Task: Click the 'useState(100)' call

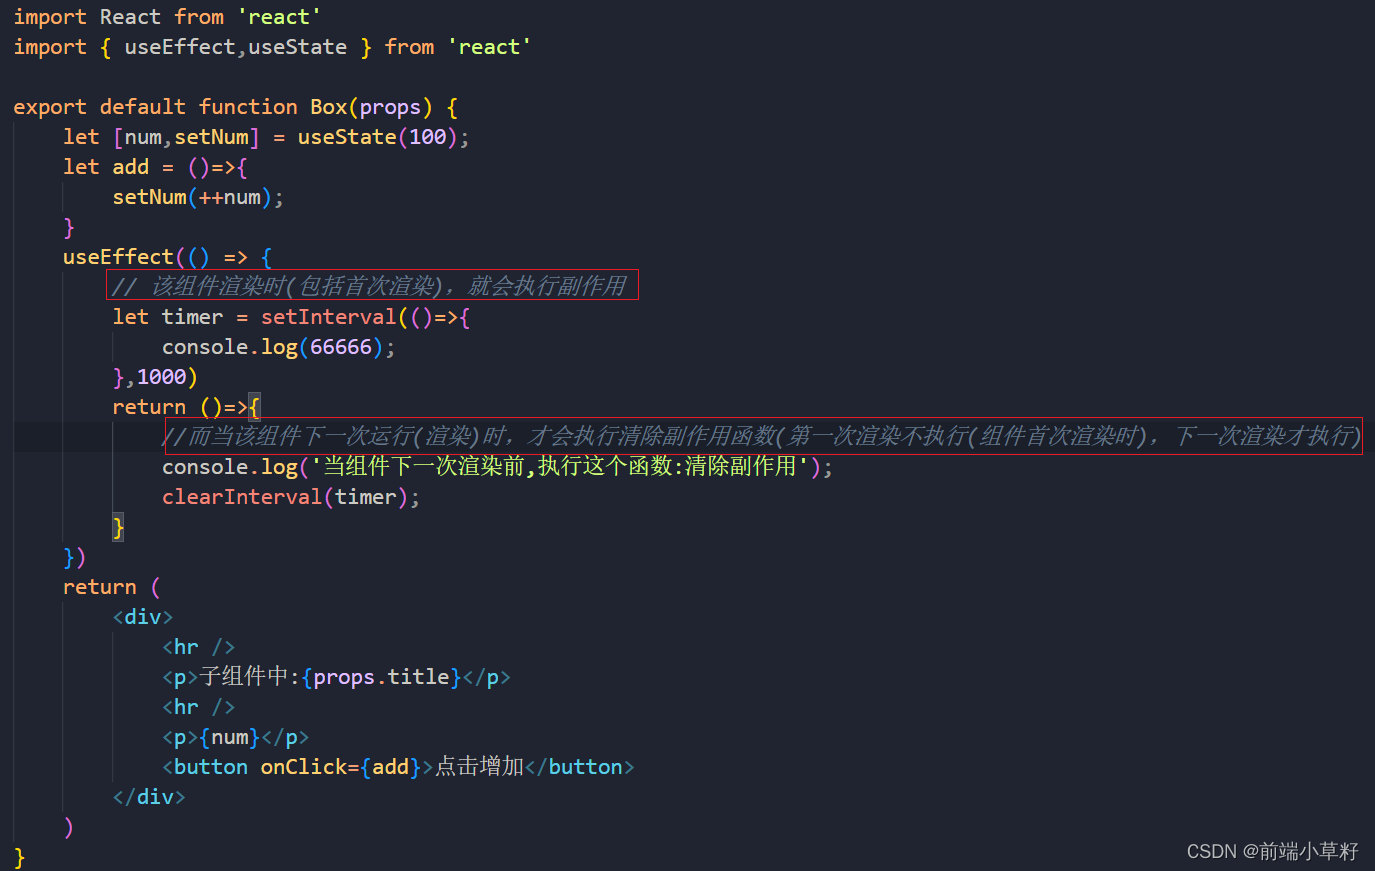Action: (377, 137)
